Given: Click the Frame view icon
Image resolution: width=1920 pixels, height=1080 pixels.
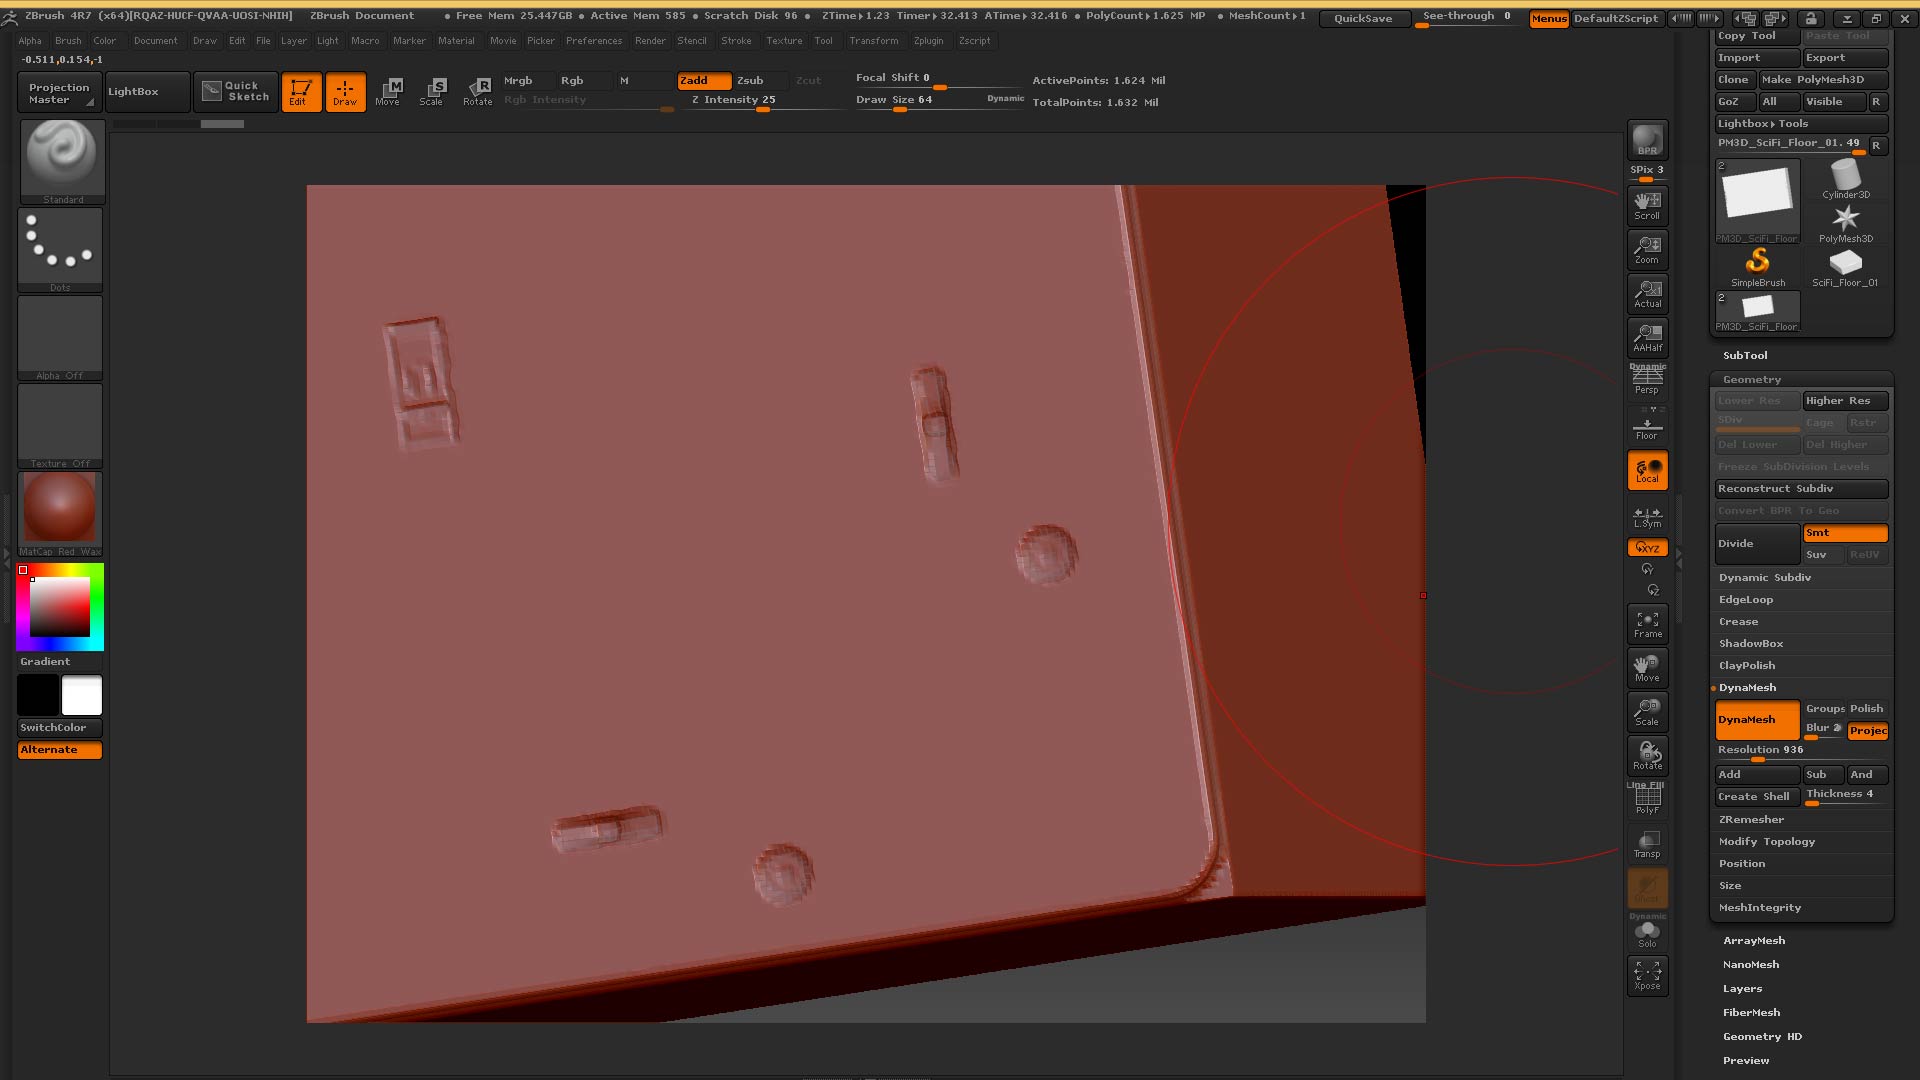Looking at the screenshot, I should point(1647,624).
